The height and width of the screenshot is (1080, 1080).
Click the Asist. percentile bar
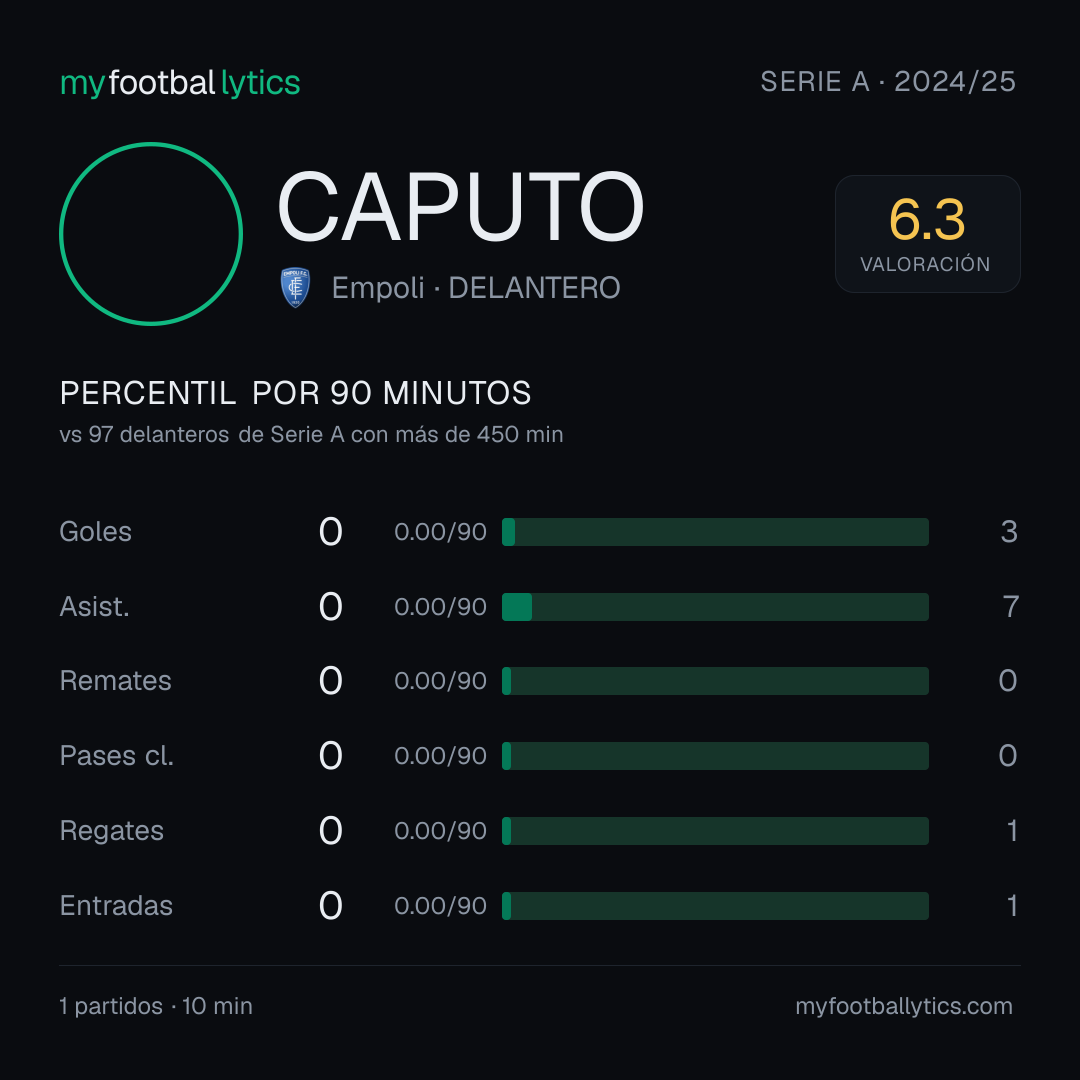tap(715, 607)
